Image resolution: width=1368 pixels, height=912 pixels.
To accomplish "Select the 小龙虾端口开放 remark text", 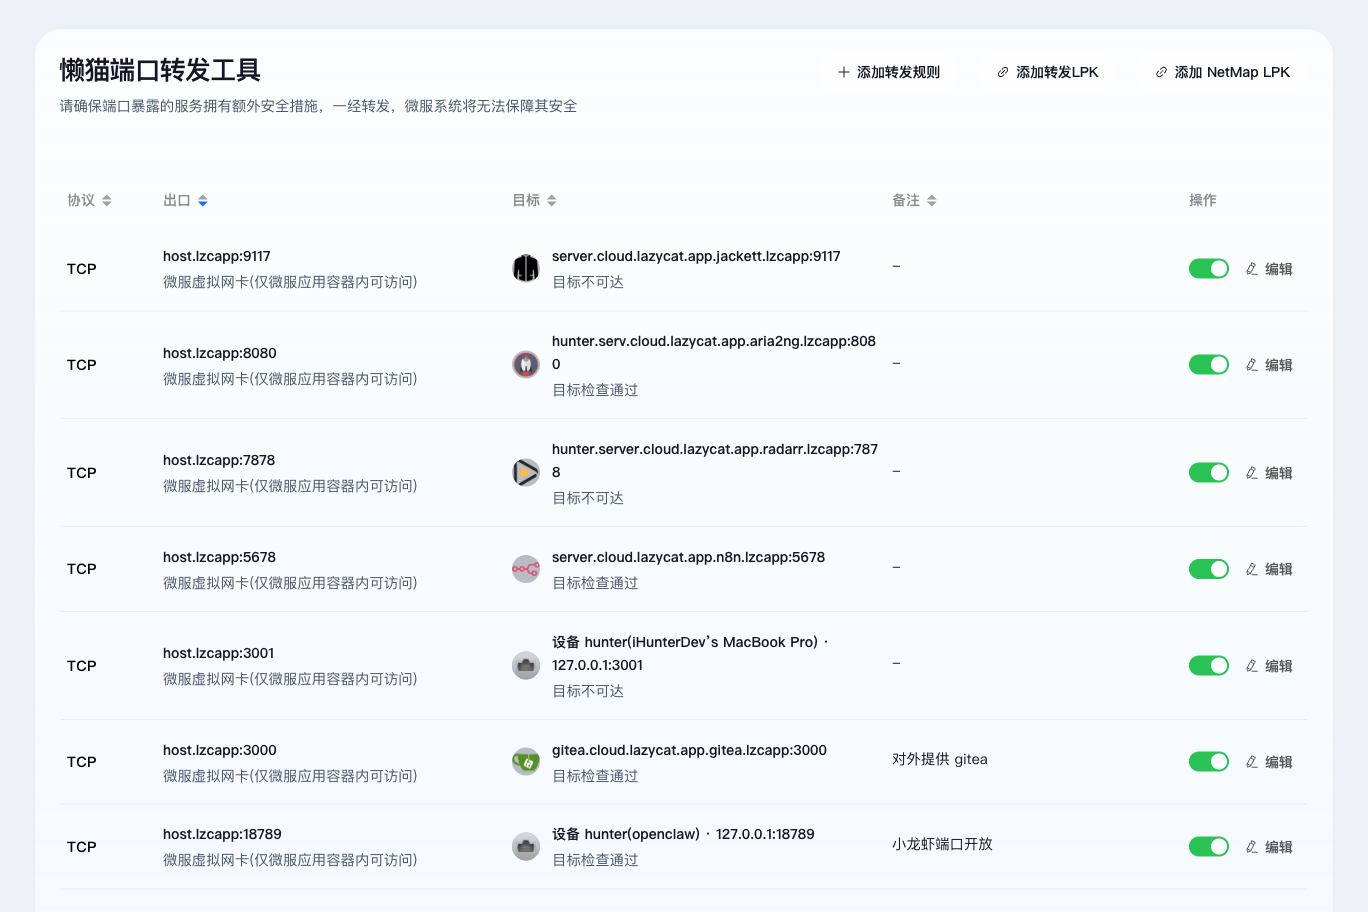I will coord(942,844).
